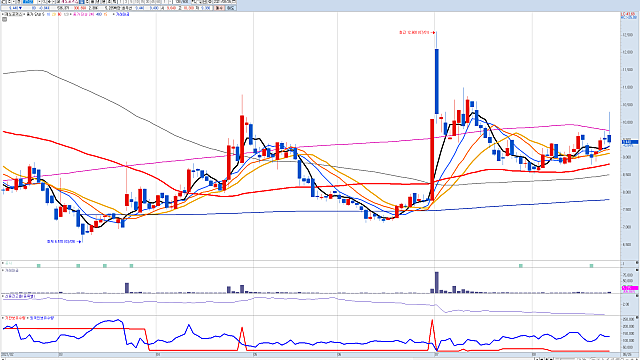Click the 12,000 price label on the right axis
This screenshot has height=360, width=640.
point(627,52)
